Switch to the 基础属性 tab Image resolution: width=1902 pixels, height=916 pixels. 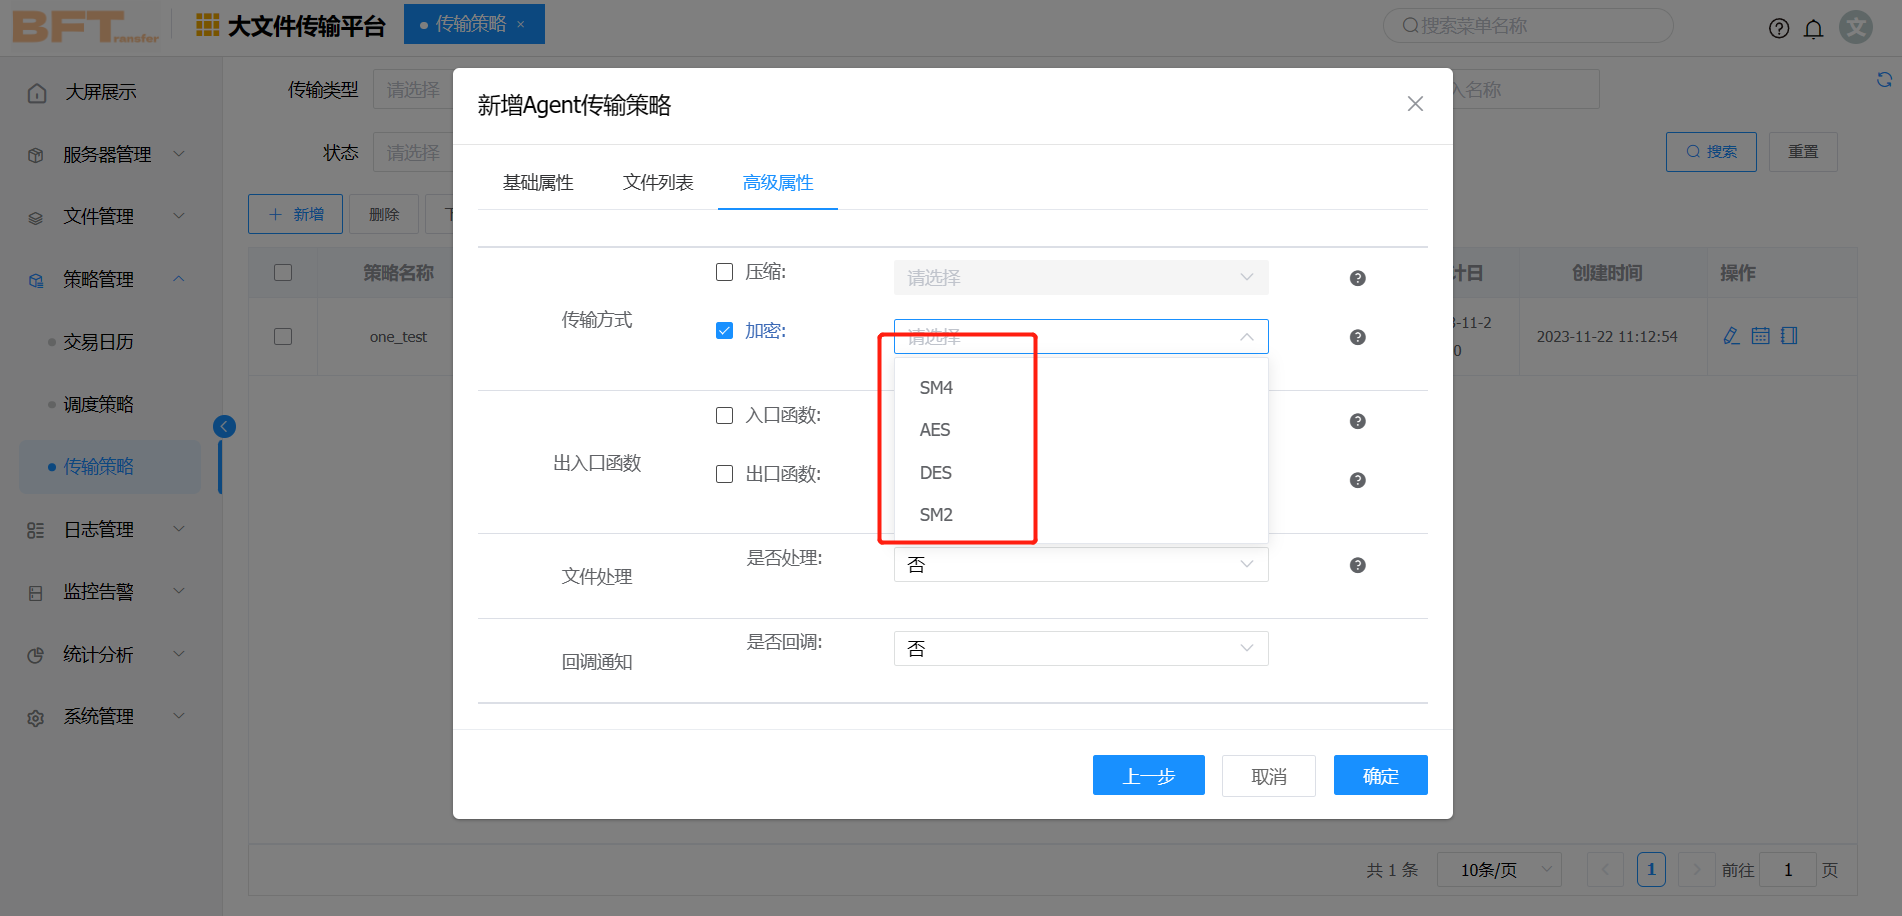click(538, 183)
